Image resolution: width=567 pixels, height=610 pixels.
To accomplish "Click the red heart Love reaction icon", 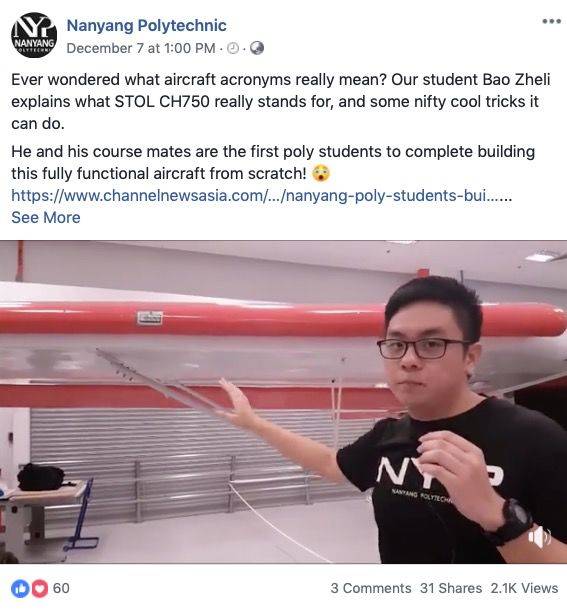I will [39, 588].
